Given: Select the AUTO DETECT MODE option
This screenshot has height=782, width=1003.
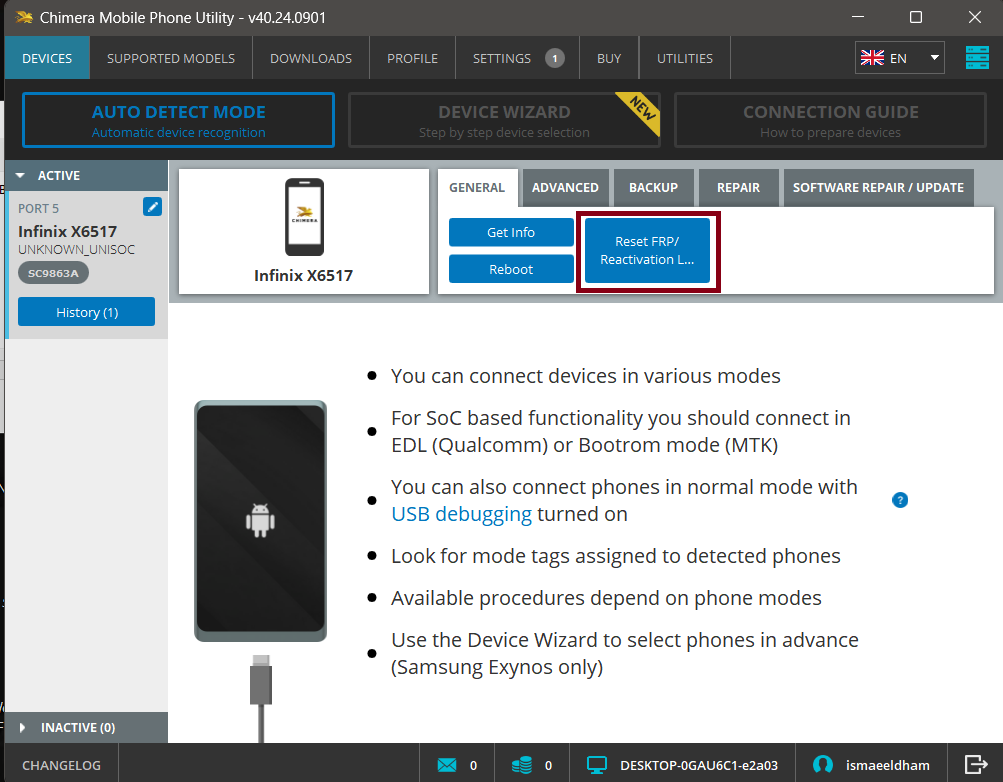Looking at the screenshot, I should point(179,120).
